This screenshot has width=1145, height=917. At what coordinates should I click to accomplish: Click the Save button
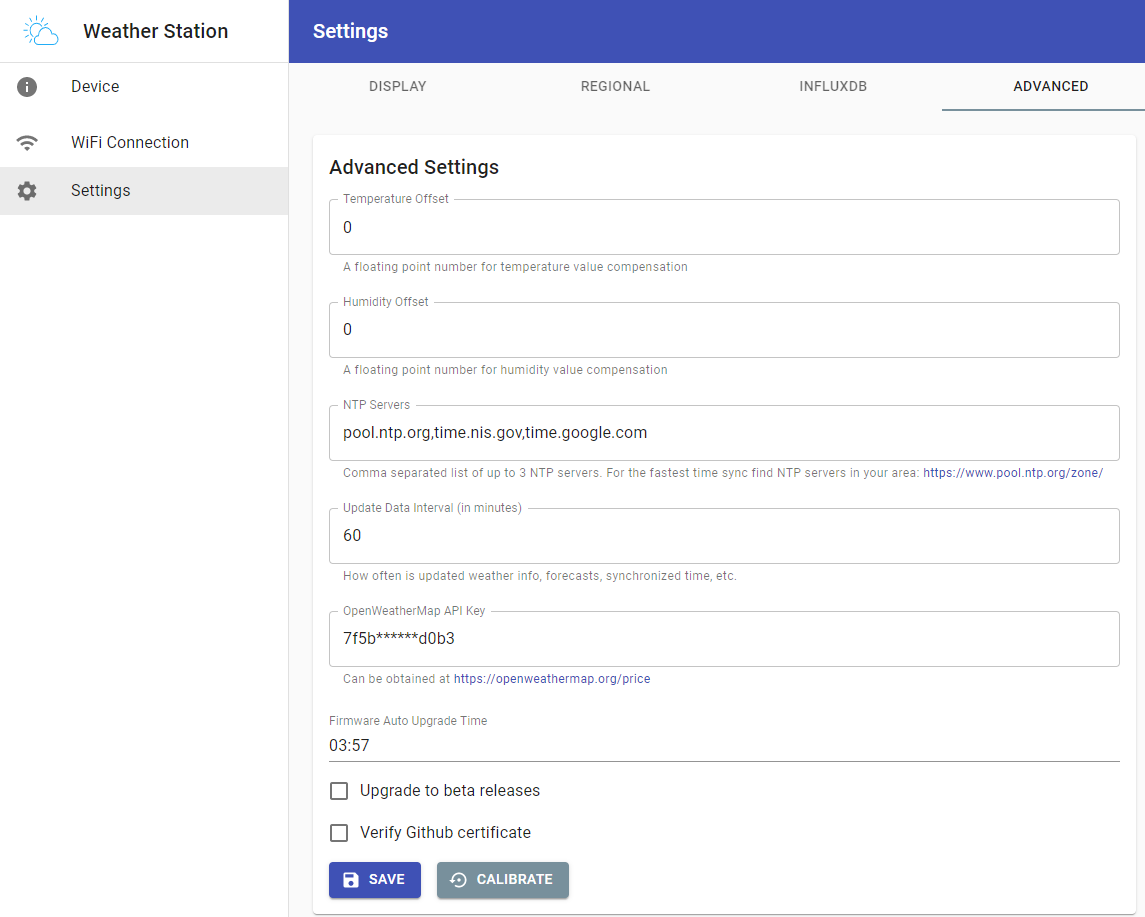click(375, 880)
